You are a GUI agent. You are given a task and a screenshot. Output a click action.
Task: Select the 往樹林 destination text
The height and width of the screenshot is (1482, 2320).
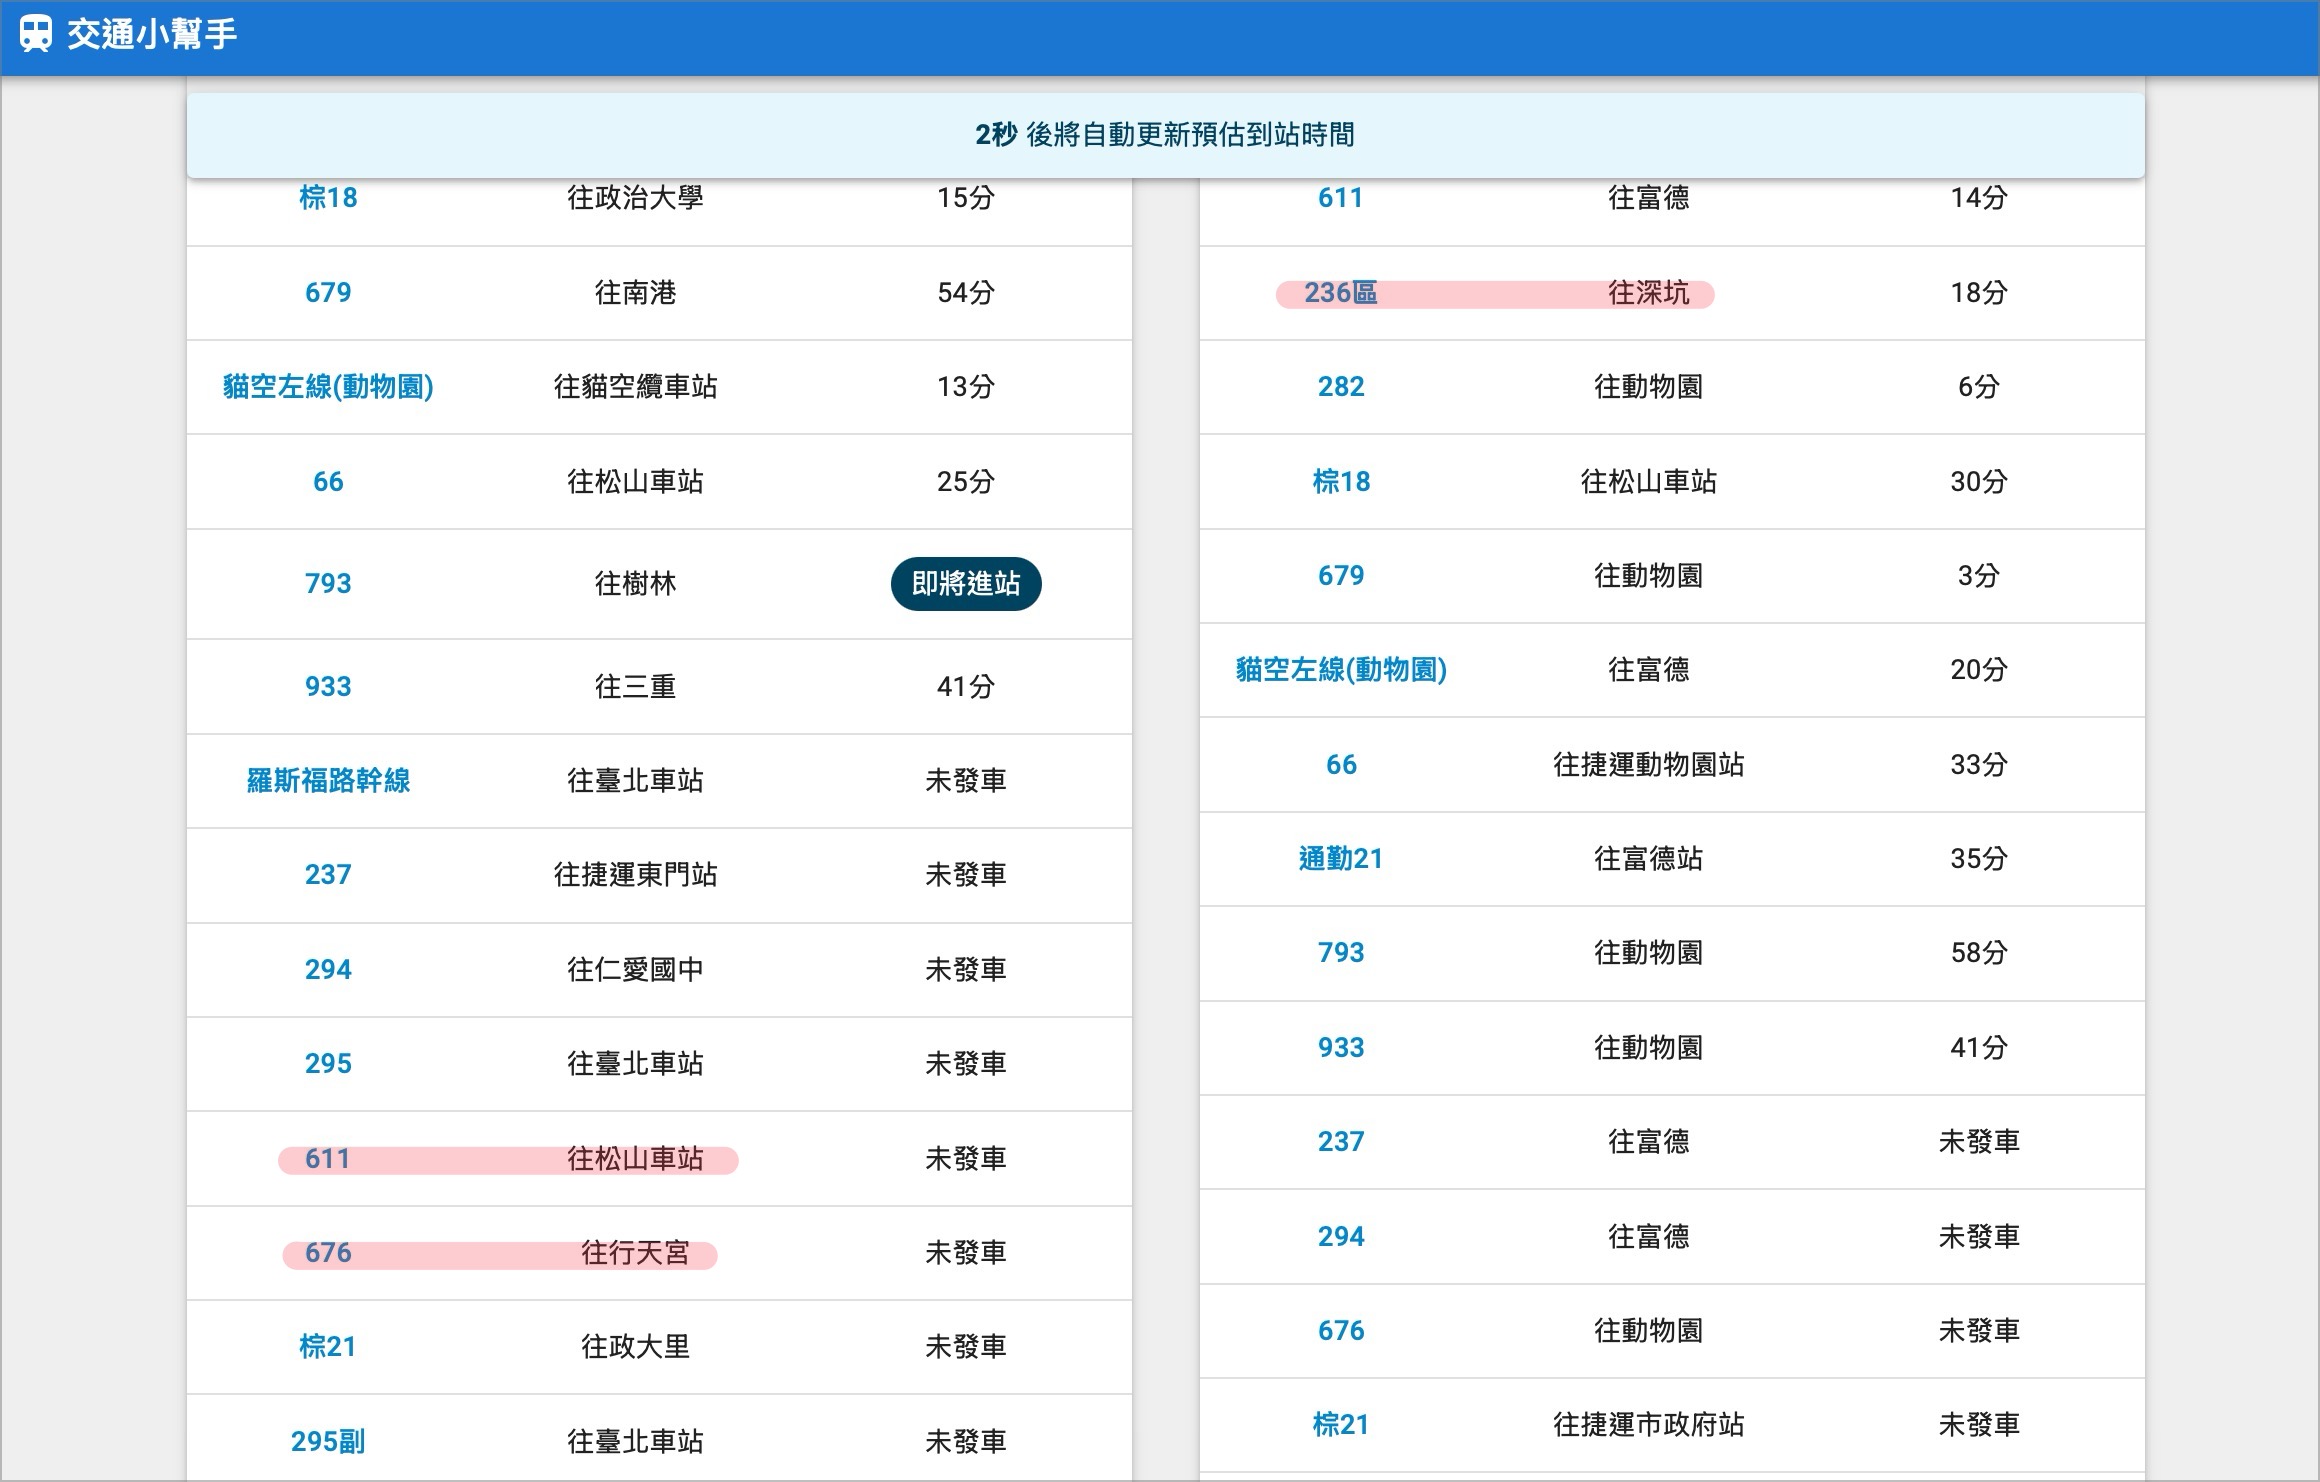tap(636, 584)
